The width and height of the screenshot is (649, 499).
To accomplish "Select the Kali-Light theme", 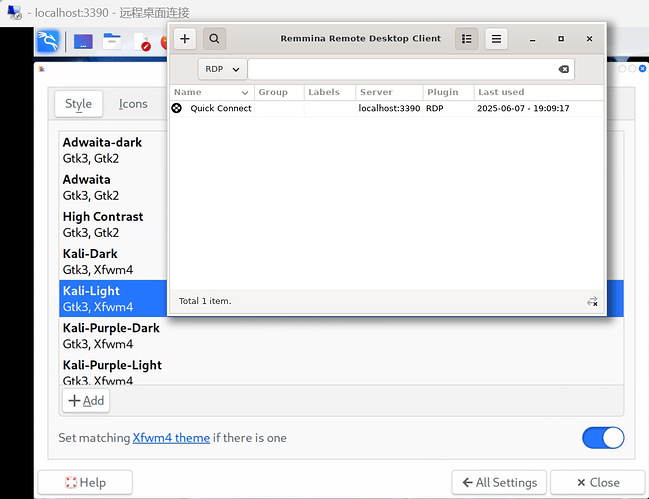I will (113, 299).
